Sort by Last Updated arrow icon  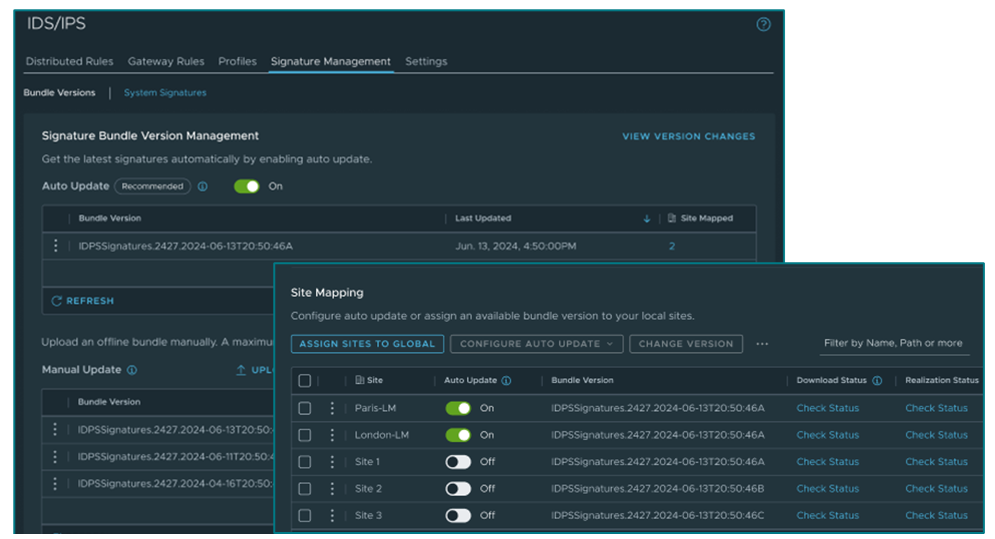647,218
